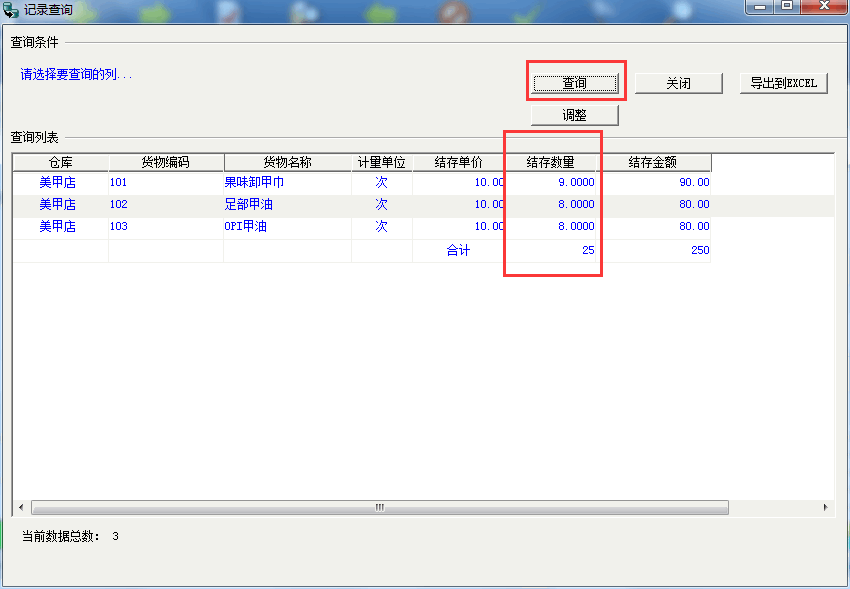Click the 结存单价 column header
This screenshot has height=589, width=850.
point(459,162)
